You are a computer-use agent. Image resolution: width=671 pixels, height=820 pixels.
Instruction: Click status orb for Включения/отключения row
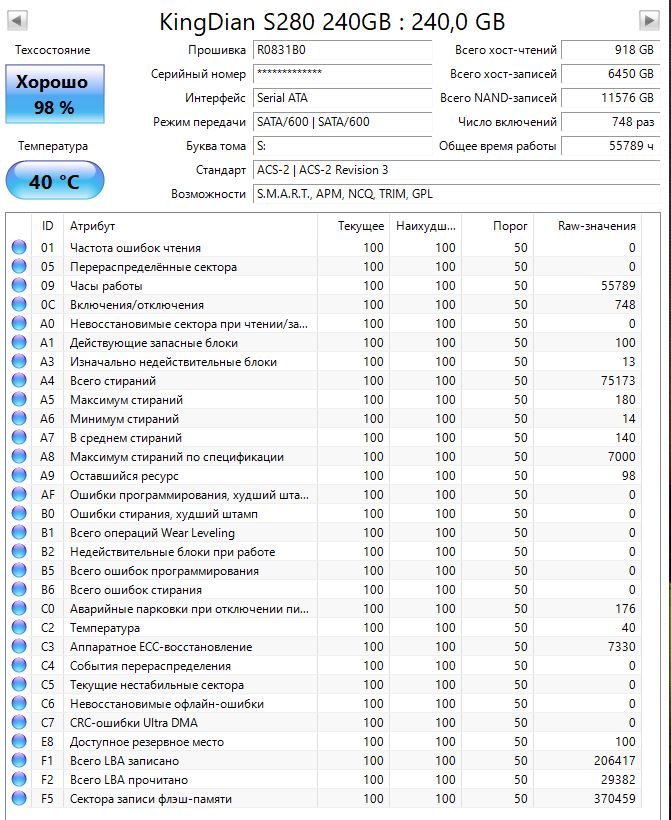coord(19,304)
